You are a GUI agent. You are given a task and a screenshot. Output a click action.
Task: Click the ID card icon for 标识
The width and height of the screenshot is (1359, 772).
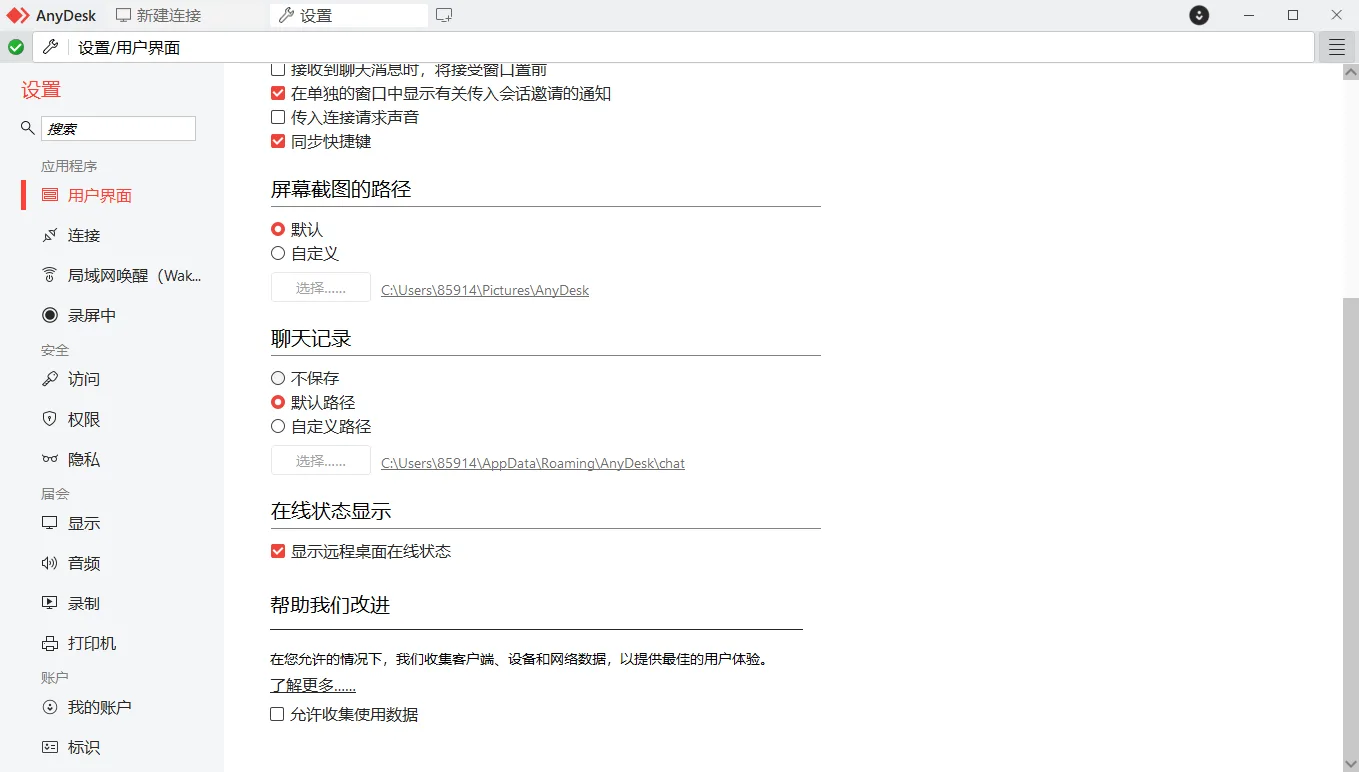tap(49, 747)
